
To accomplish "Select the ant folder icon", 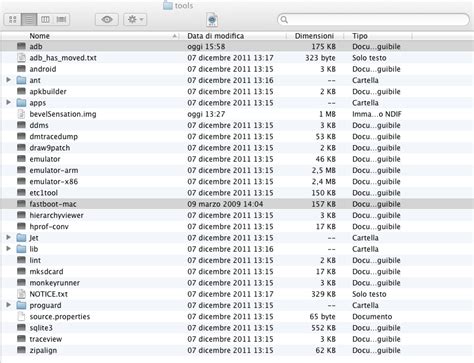I will [21, 80].
